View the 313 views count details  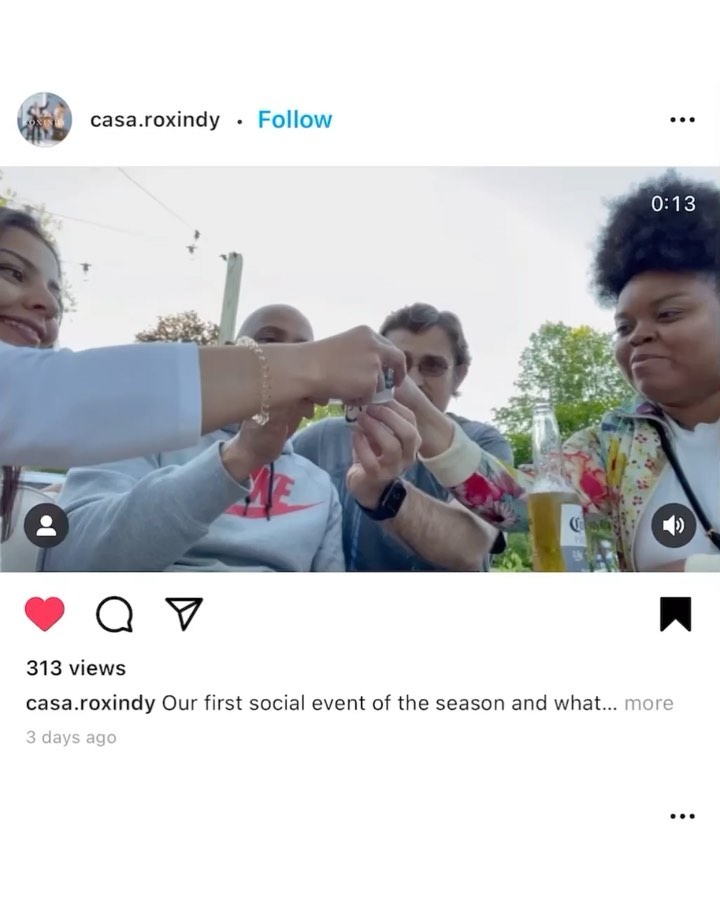click(76, 668)
